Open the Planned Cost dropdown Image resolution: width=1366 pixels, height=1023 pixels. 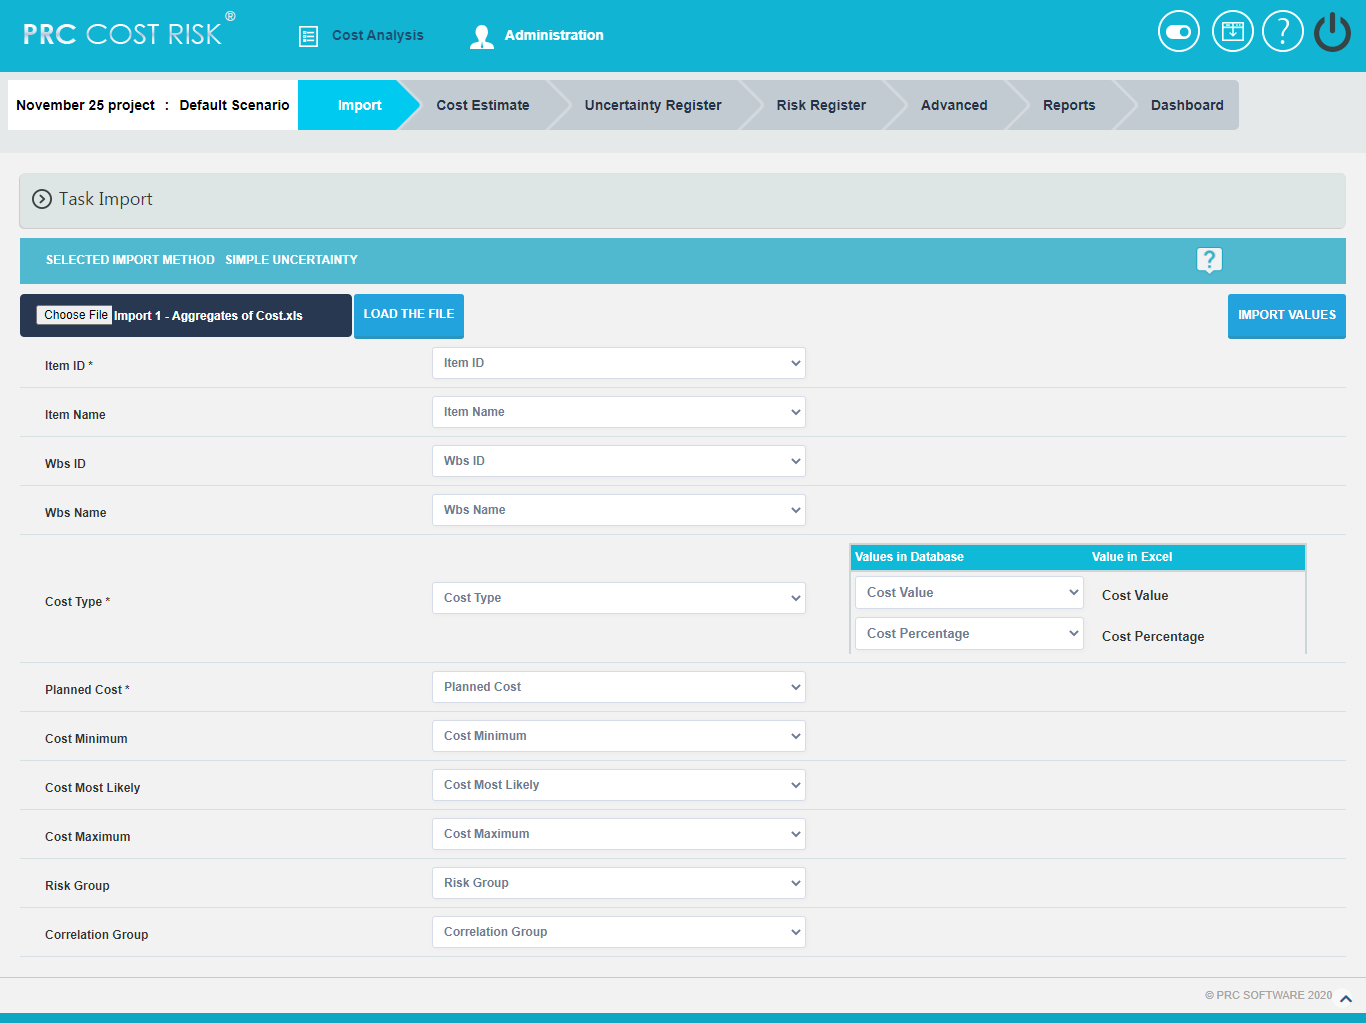point(618,687)
